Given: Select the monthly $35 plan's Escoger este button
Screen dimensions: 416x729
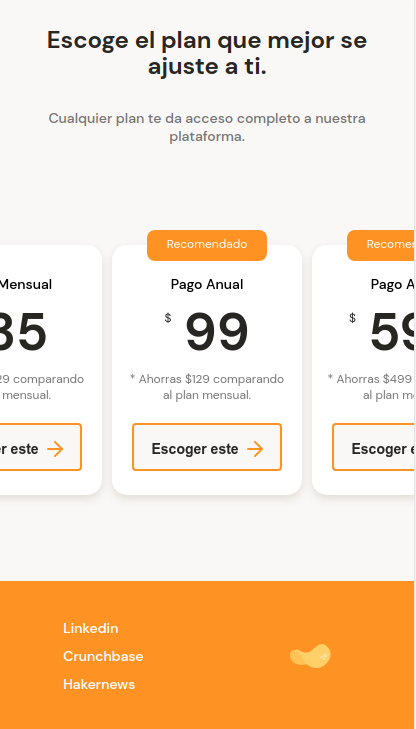Looking at the screenshot, I should click(41, 447).
